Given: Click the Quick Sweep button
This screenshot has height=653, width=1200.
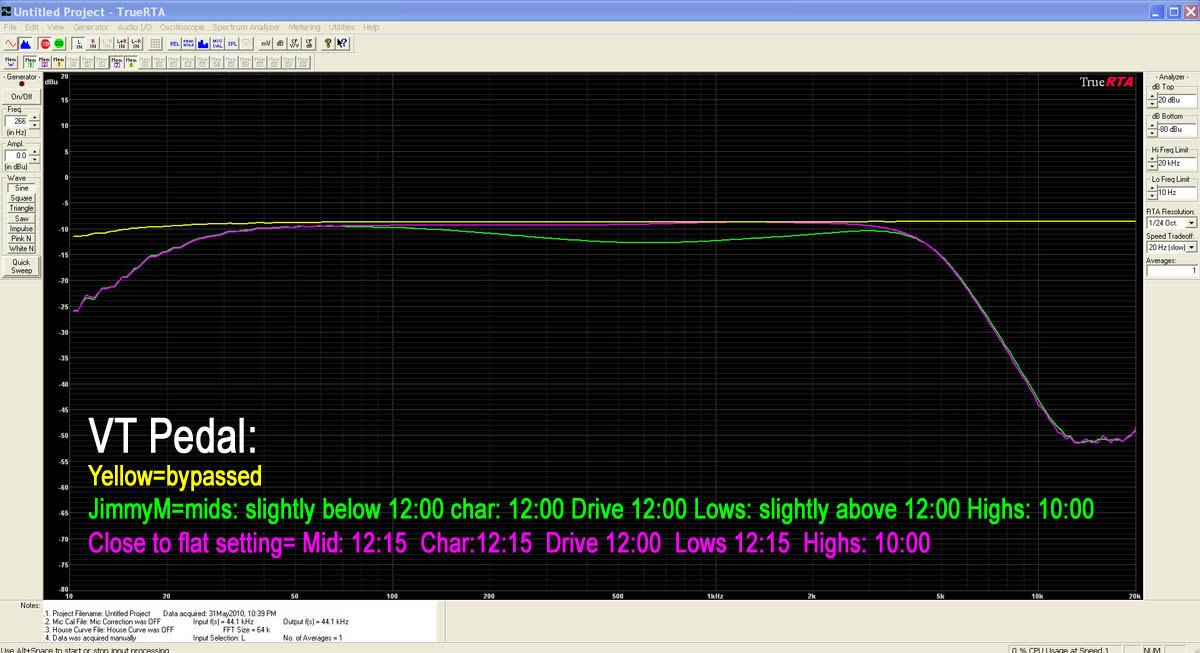Looking at the screenshot, I should click(x=21, y=266).
